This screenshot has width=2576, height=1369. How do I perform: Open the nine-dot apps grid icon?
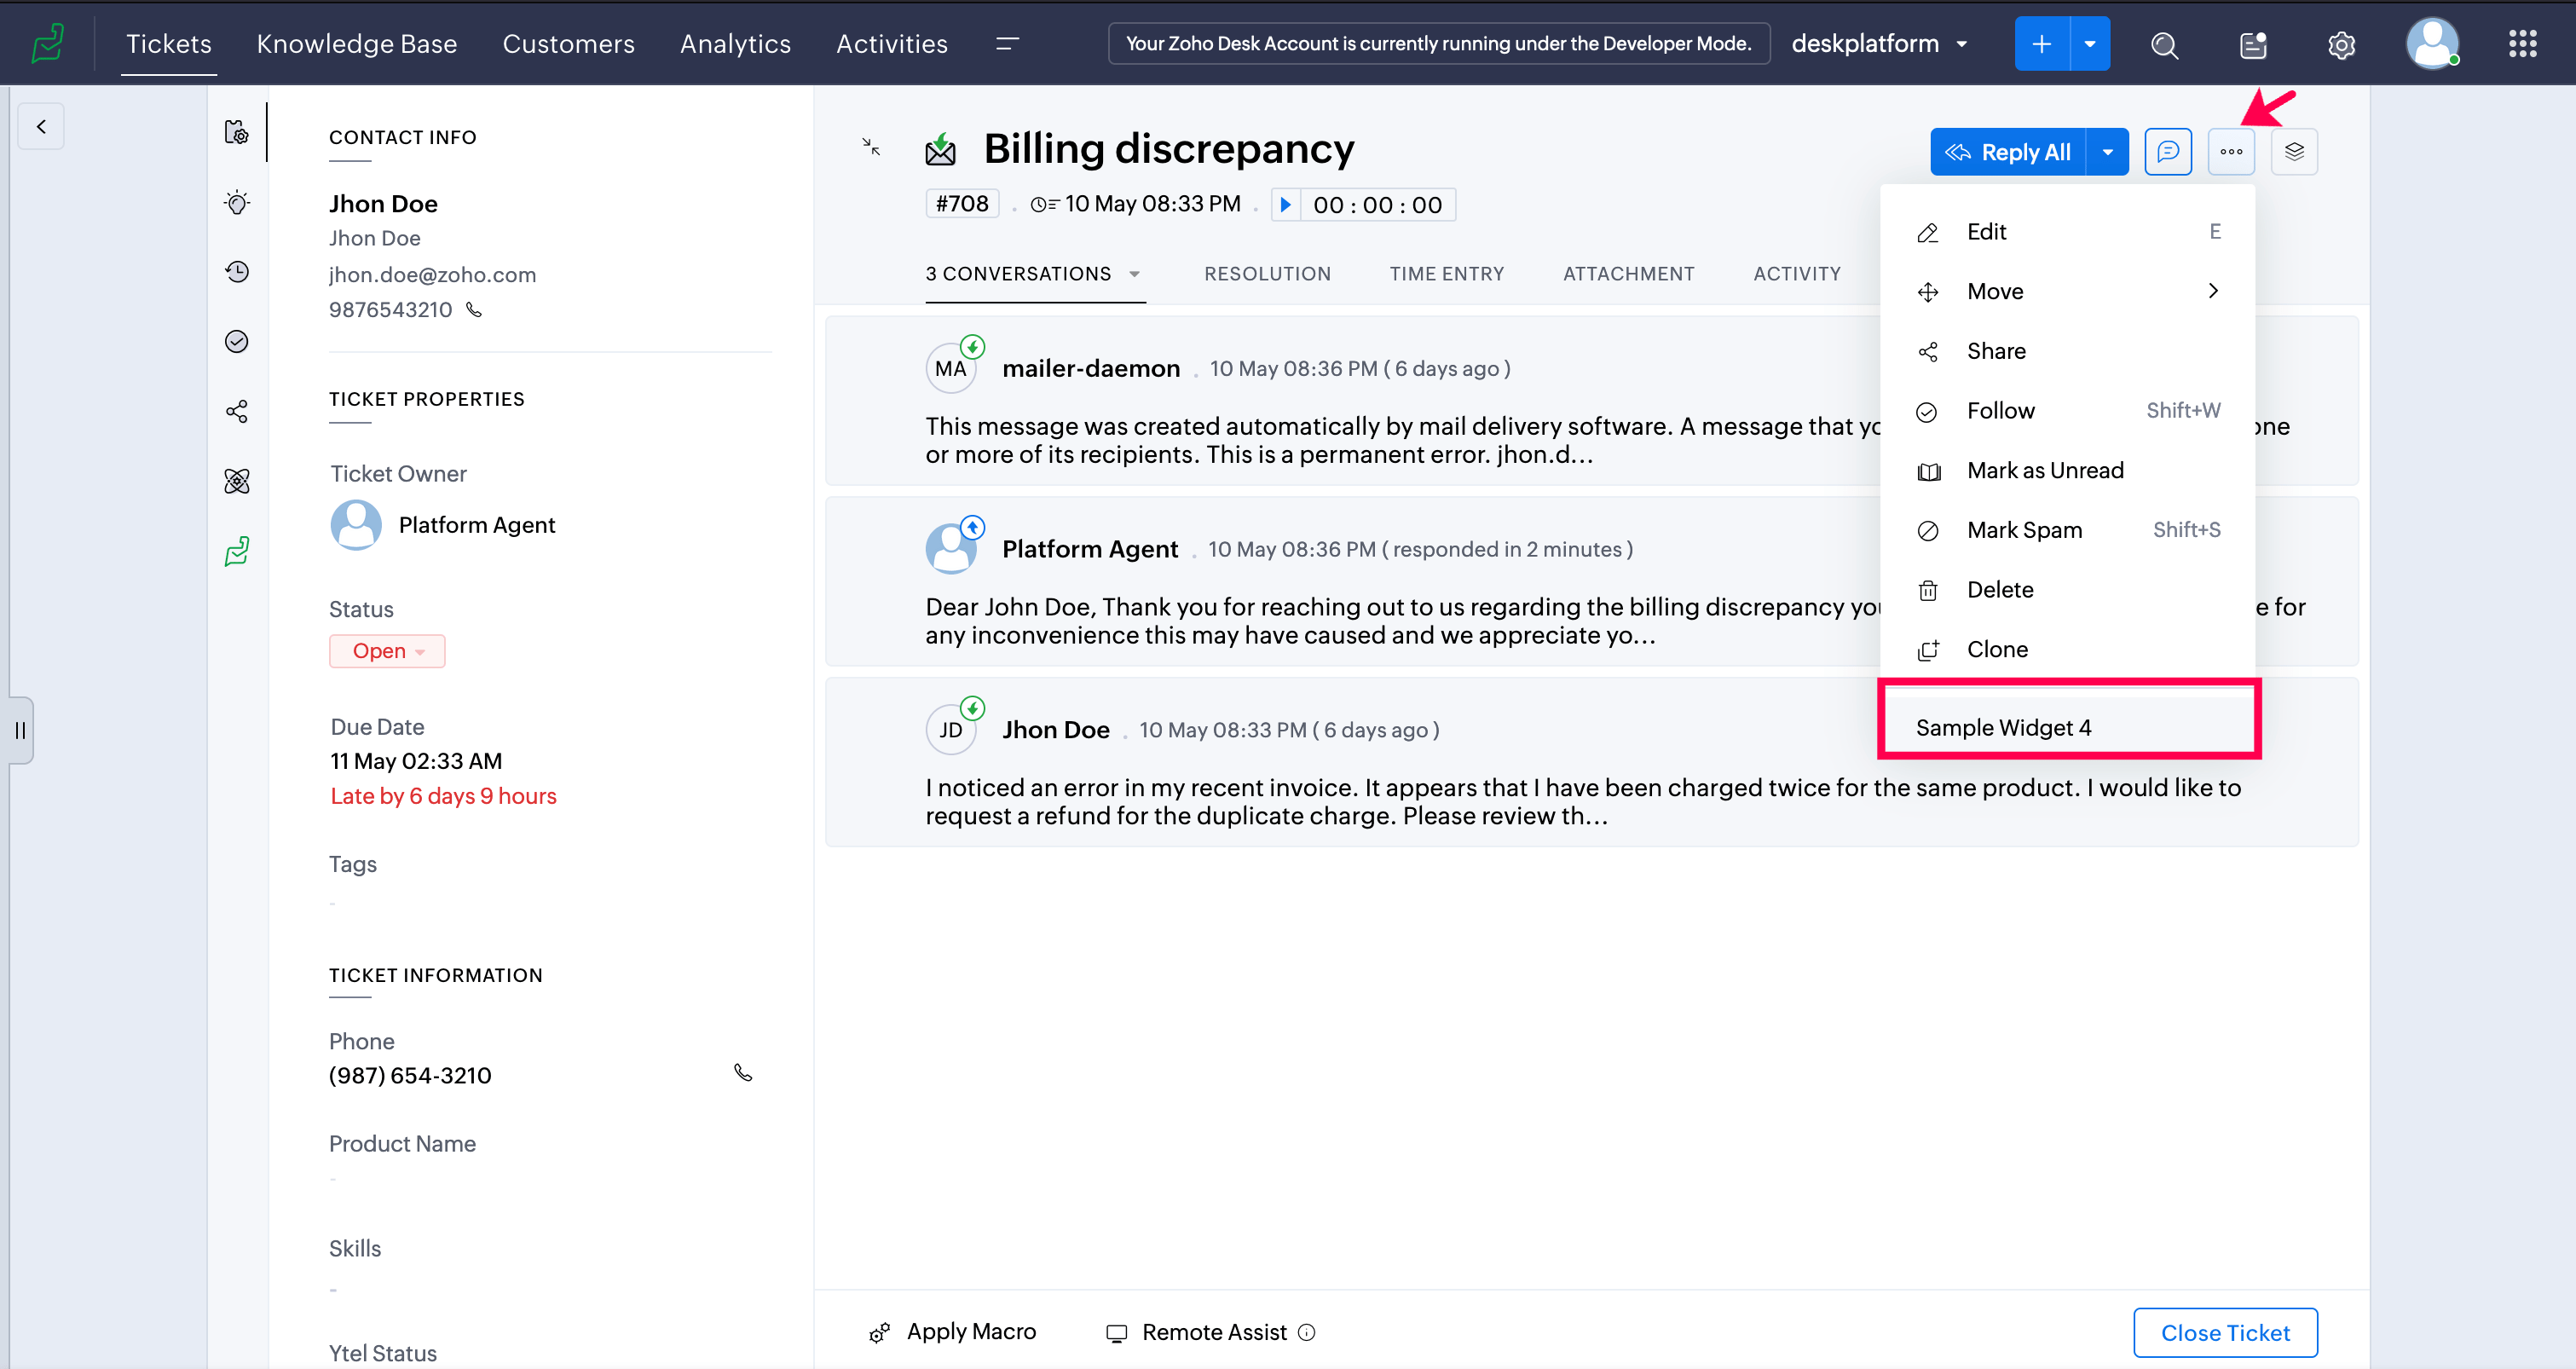tap(2522, 44)
